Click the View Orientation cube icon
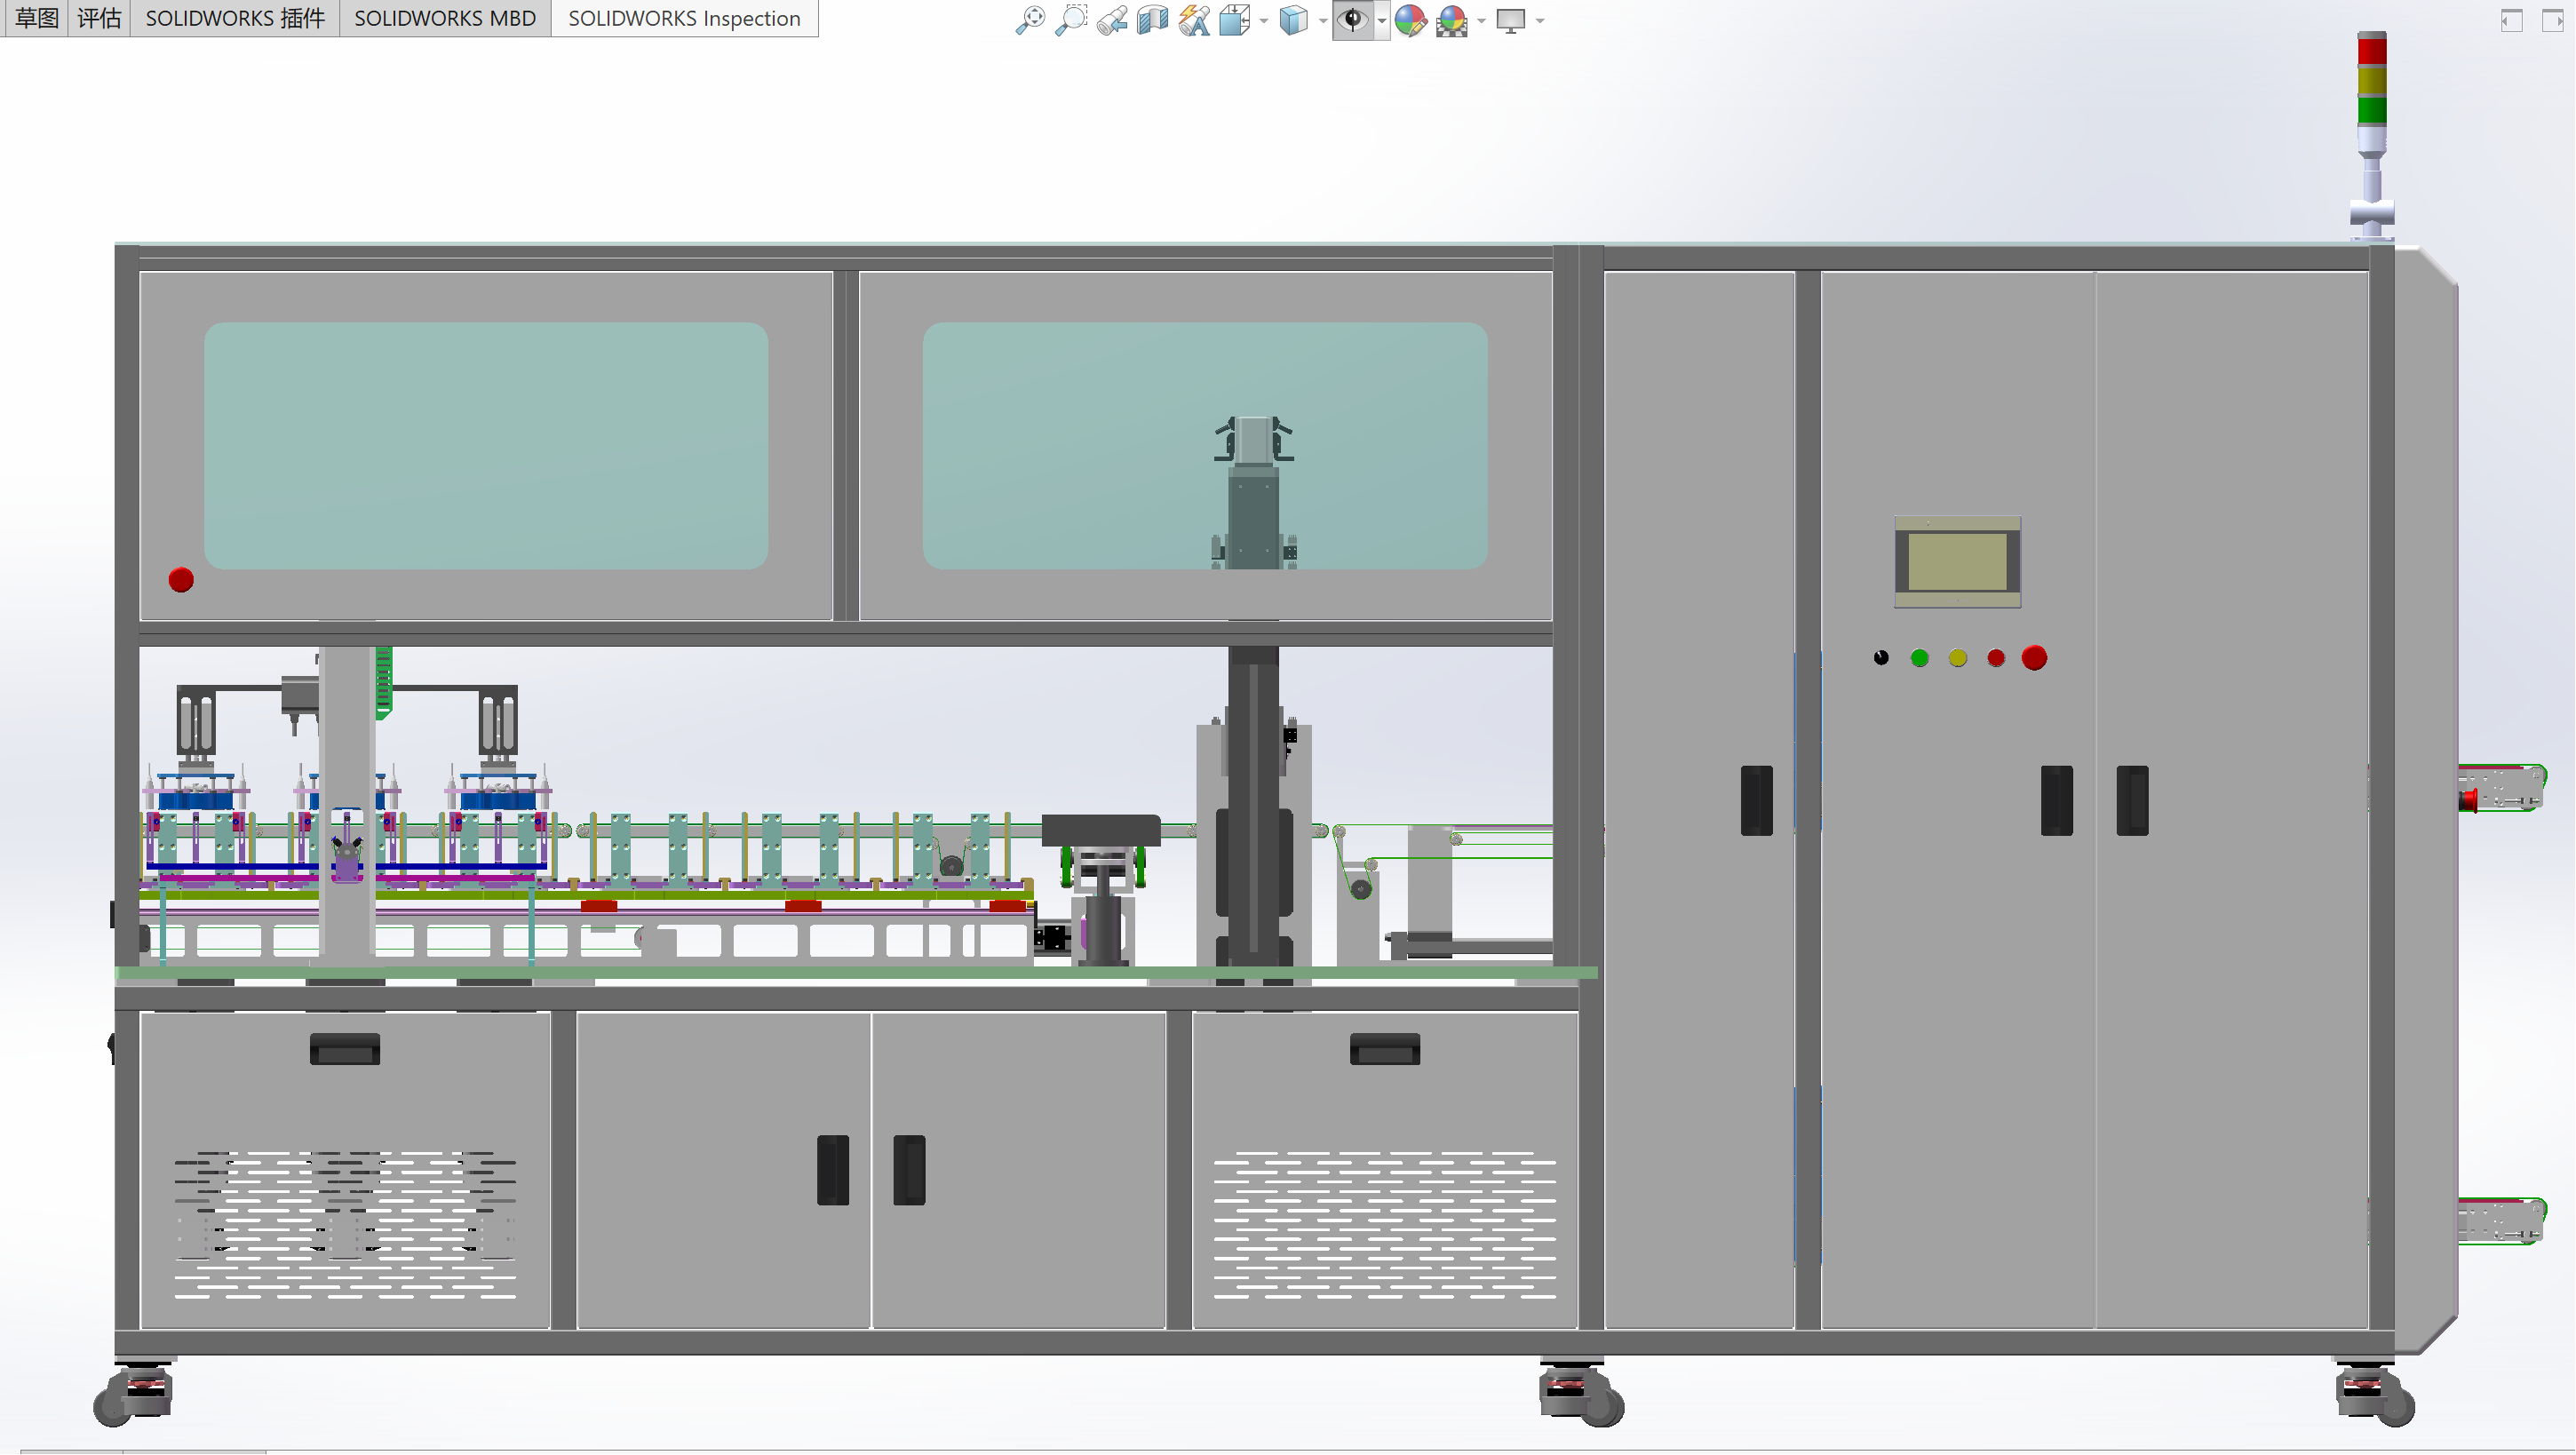The height and width of the screenshot is (1455, 2576). (1235, 20)
